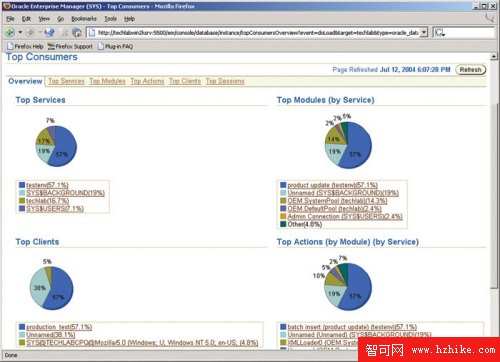Open OEM.SystemPool (techlab)(14.3%) link

(337, 201)
